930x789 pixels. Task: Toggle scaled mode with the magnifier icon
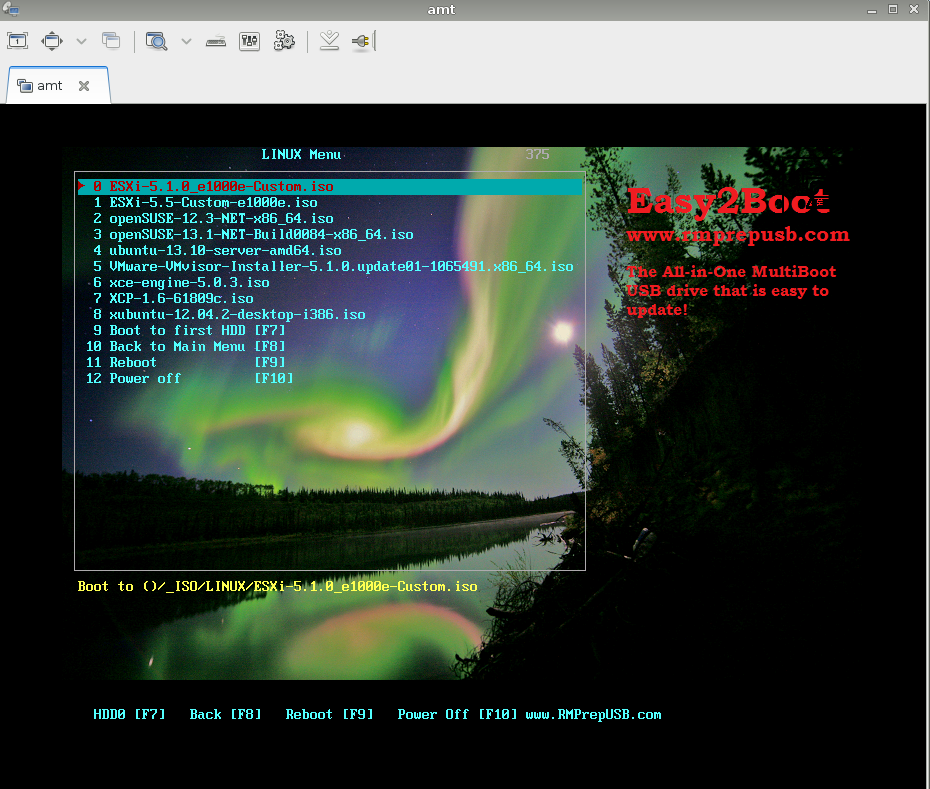(x=156, y=41)
